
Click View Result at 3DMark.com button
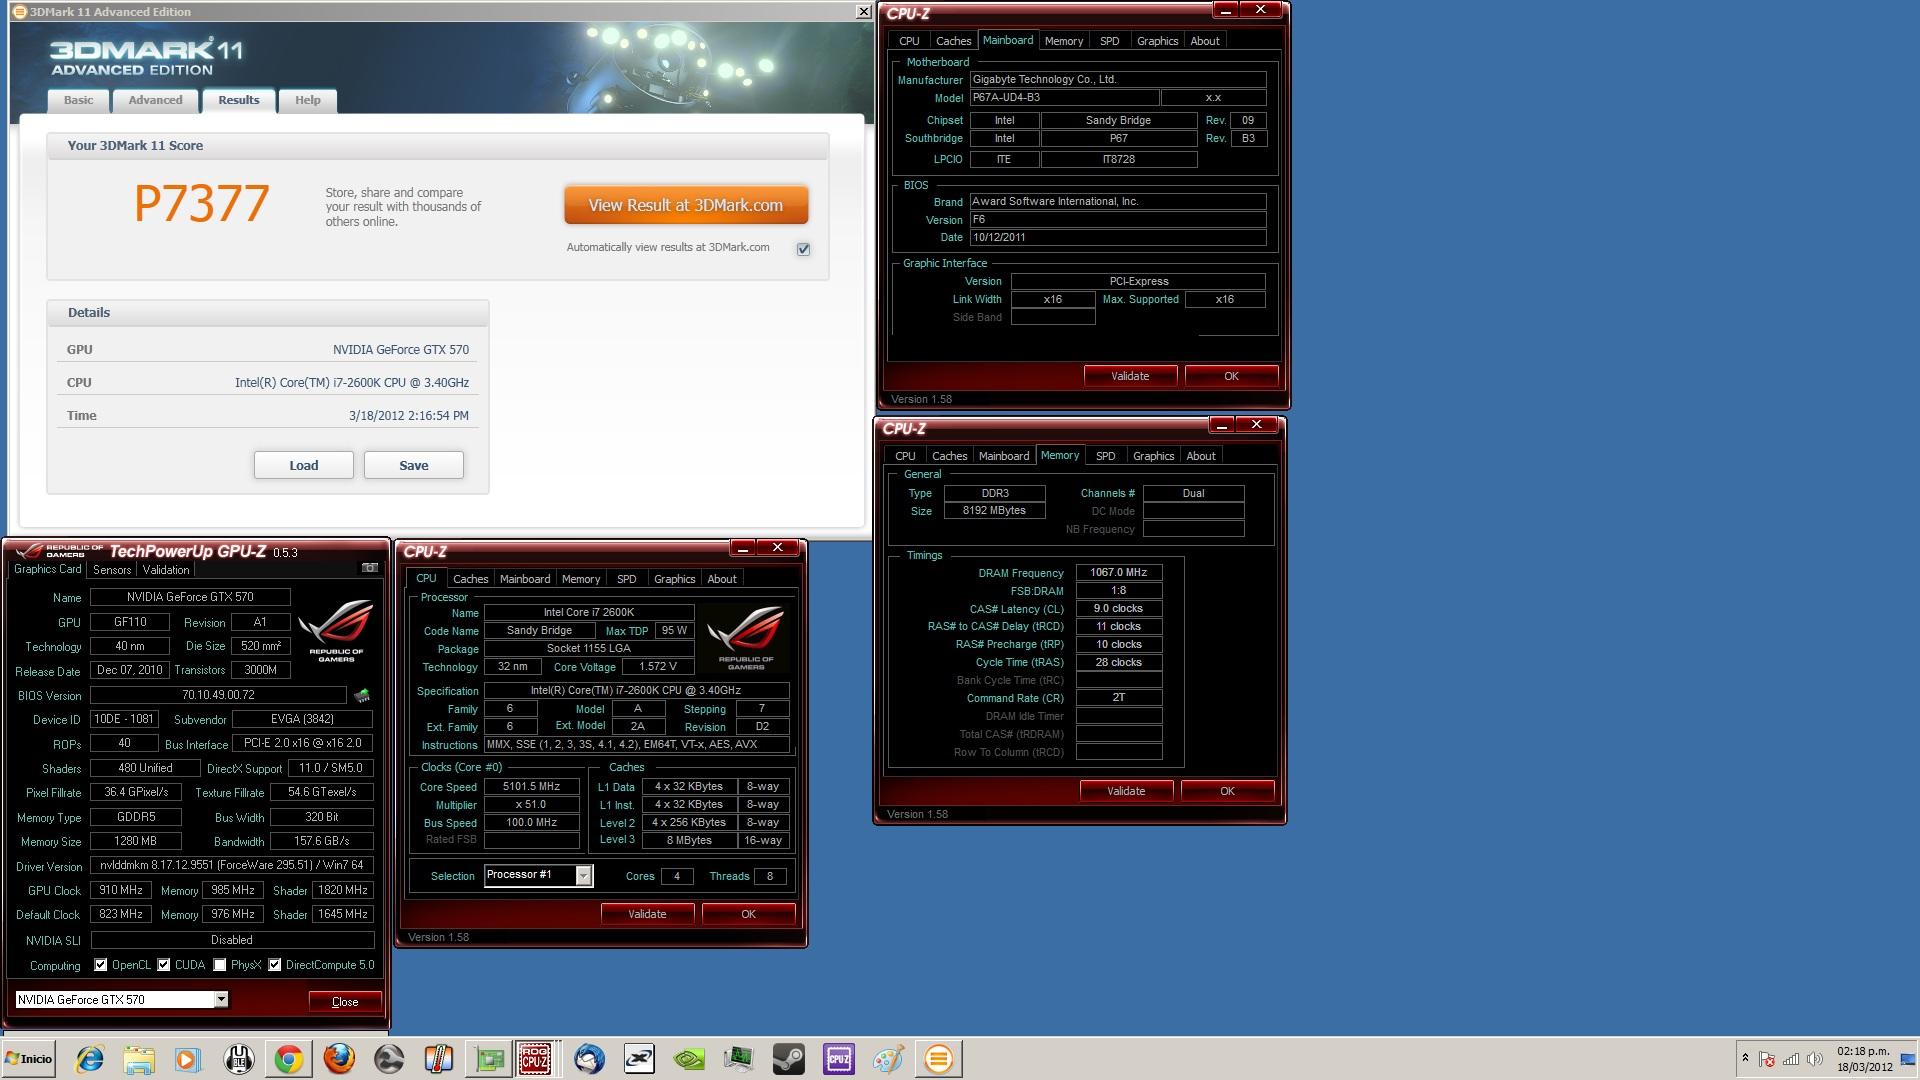[x=686, y=205]
